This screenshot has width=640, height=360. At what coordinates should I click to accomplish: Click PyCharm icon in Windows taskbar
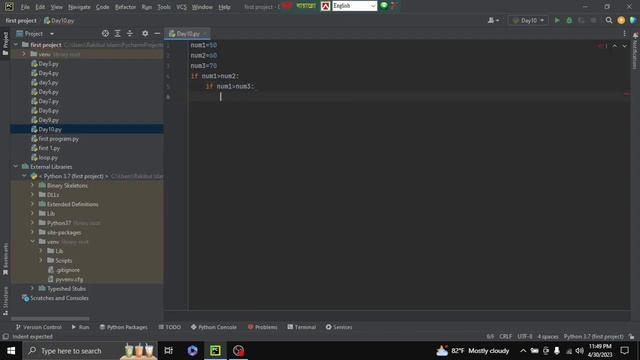coord(215,351)
